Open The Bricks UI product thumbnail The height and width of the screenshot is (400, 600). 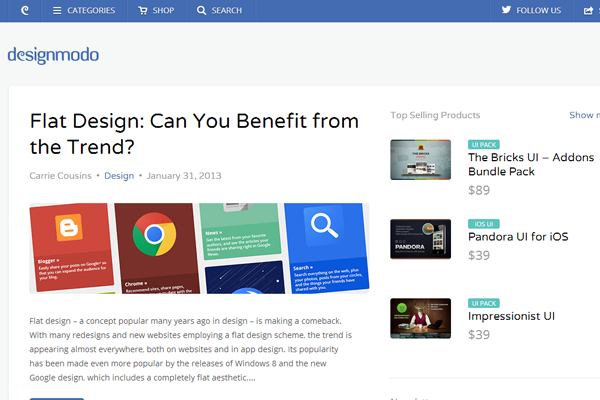421,160
